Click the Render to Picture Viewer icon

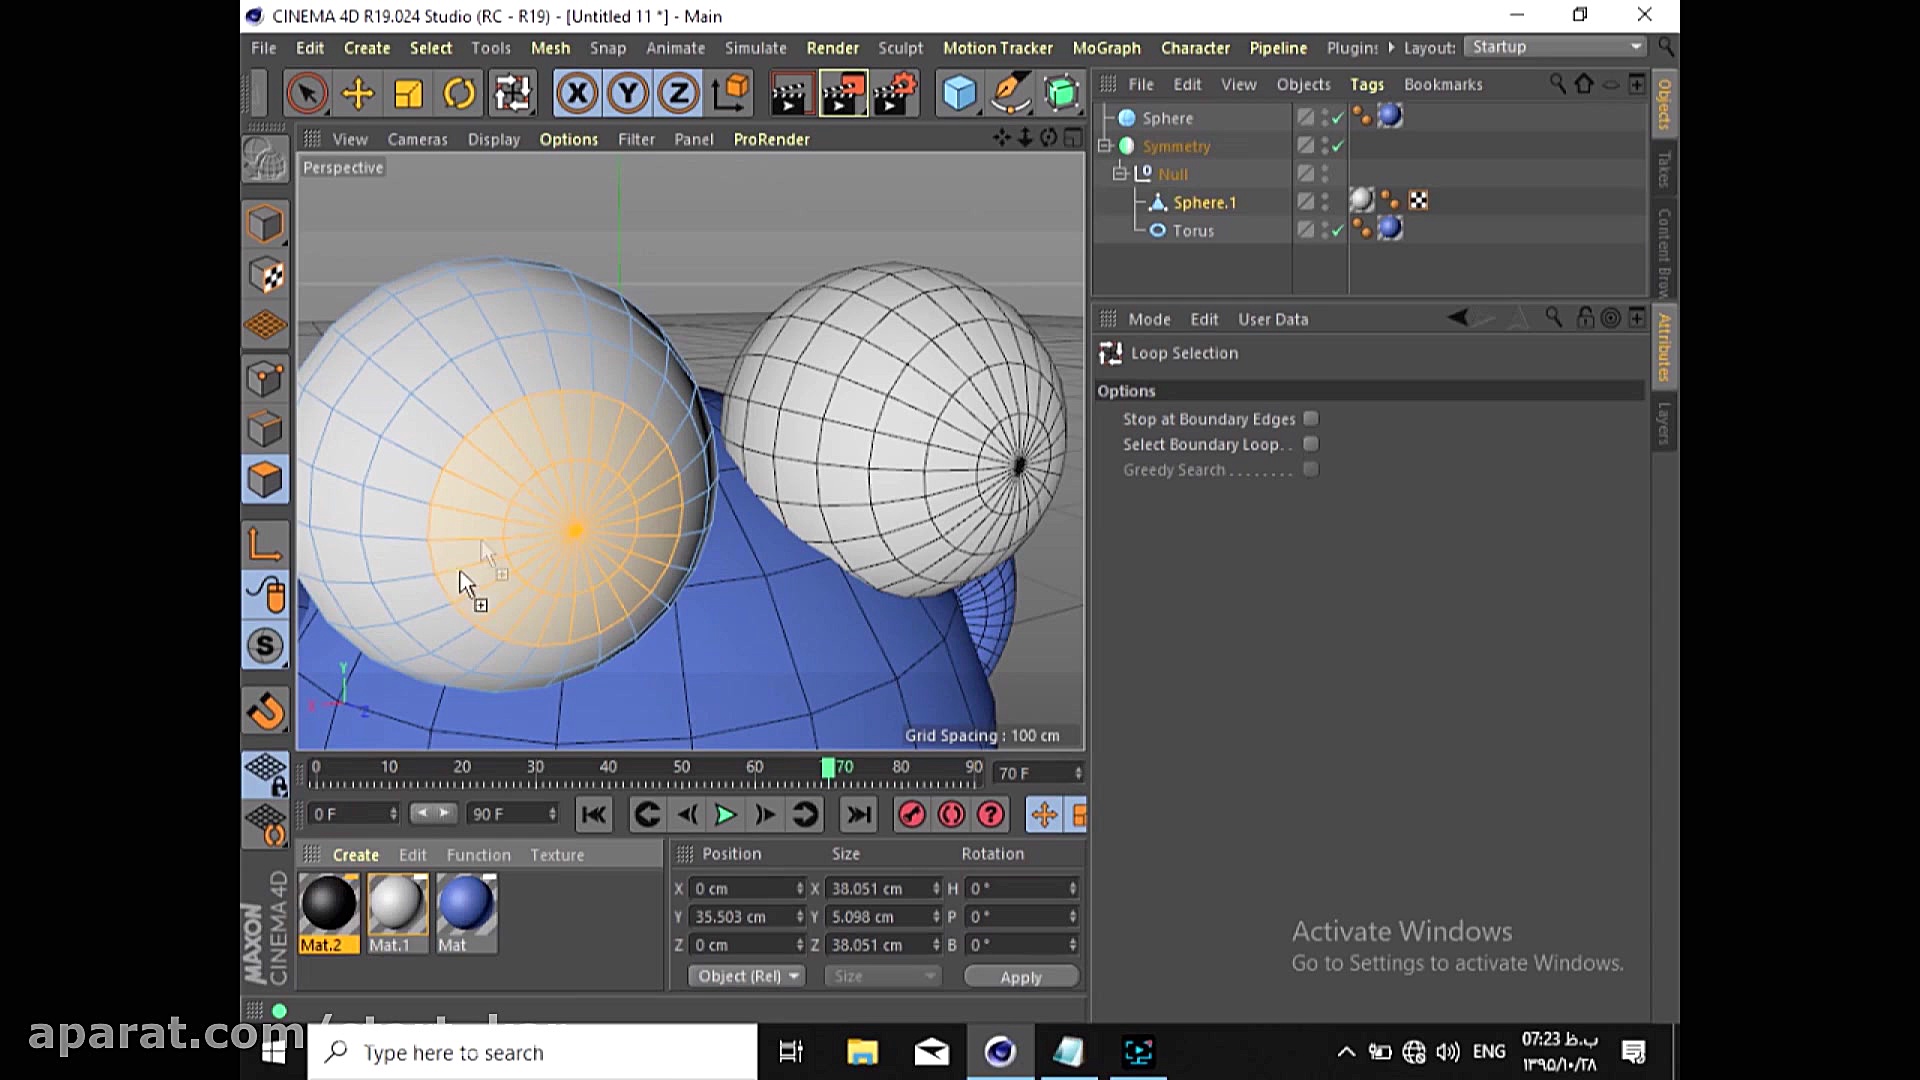pyautogui.click(x=845, y=92)
